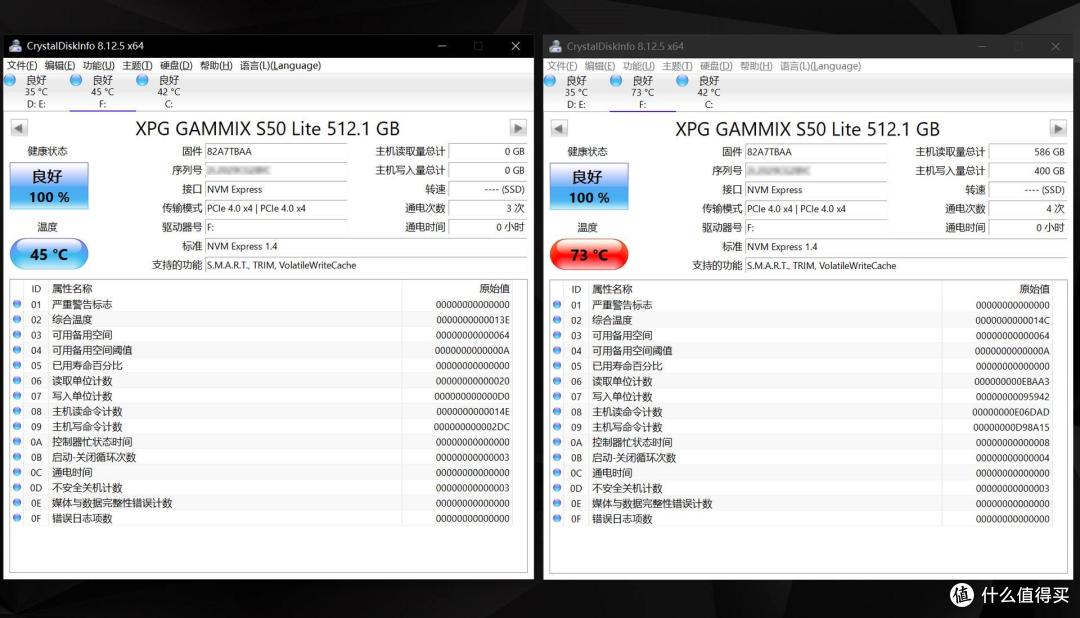
Task: Click 通电次数 4 次 field in right window
Action: coord(1028,209)
